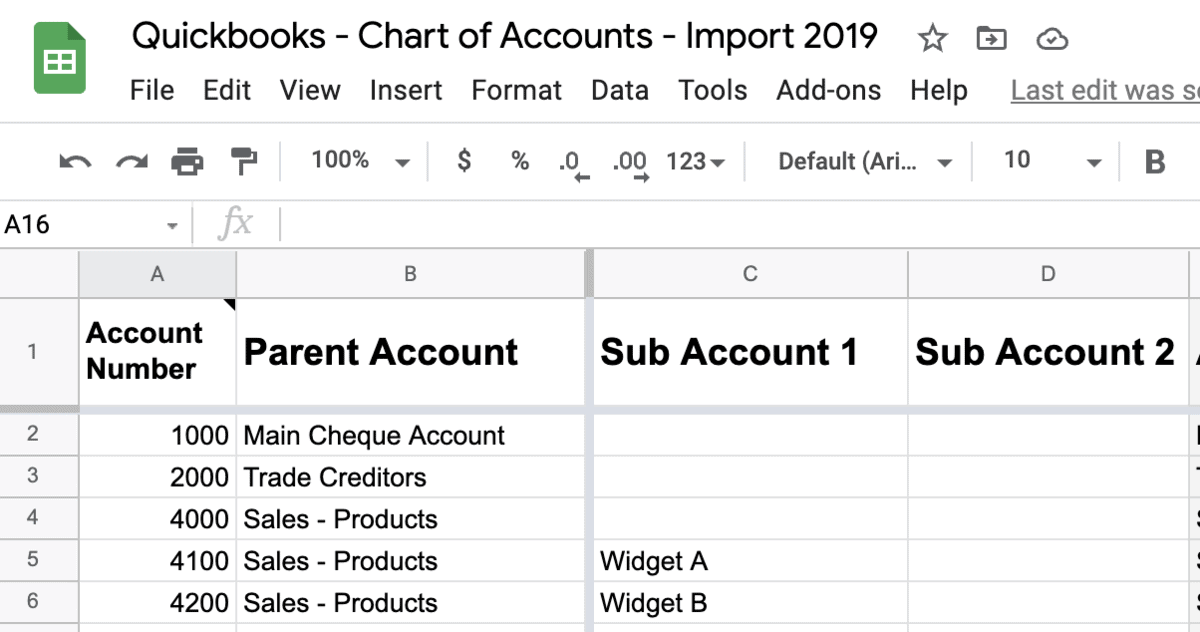The image size is (1200, 632).
Task: Open the more number formats dropdown
Action: point(692,160)
